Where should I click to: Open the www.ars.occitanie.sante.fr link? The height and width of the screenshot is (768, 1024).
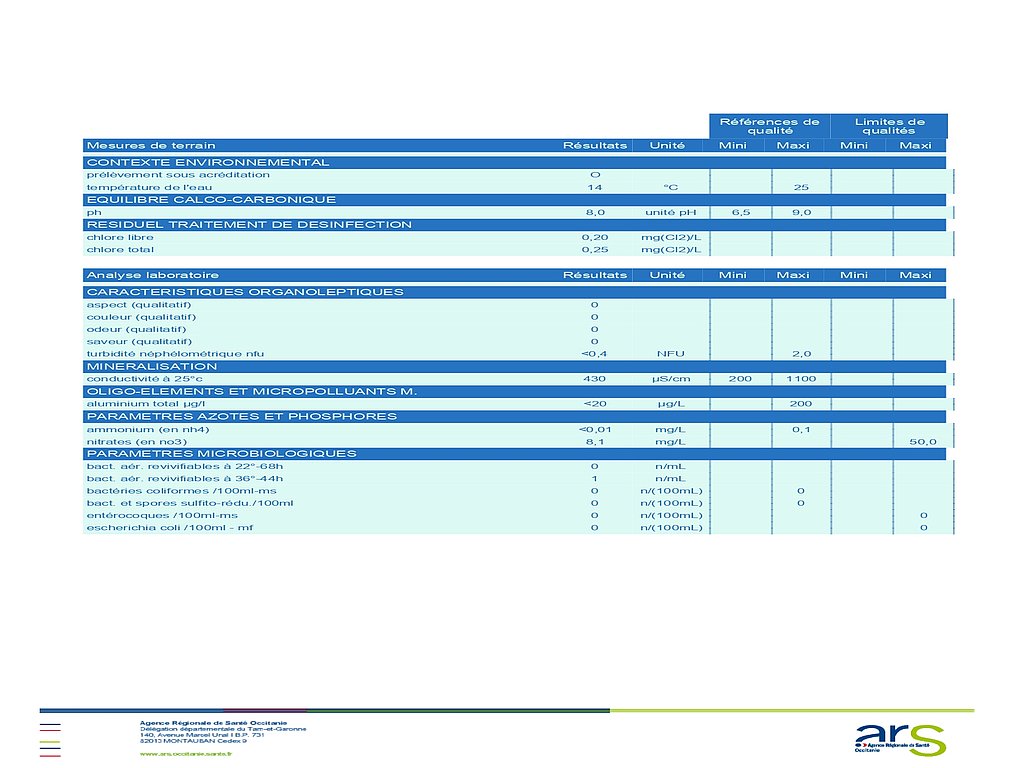tap(185, 754)
